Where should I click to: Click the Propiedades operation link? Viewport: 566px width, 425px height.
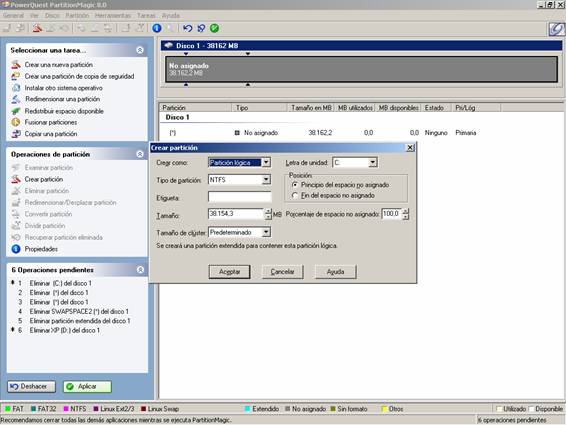(x=41, y=249)
